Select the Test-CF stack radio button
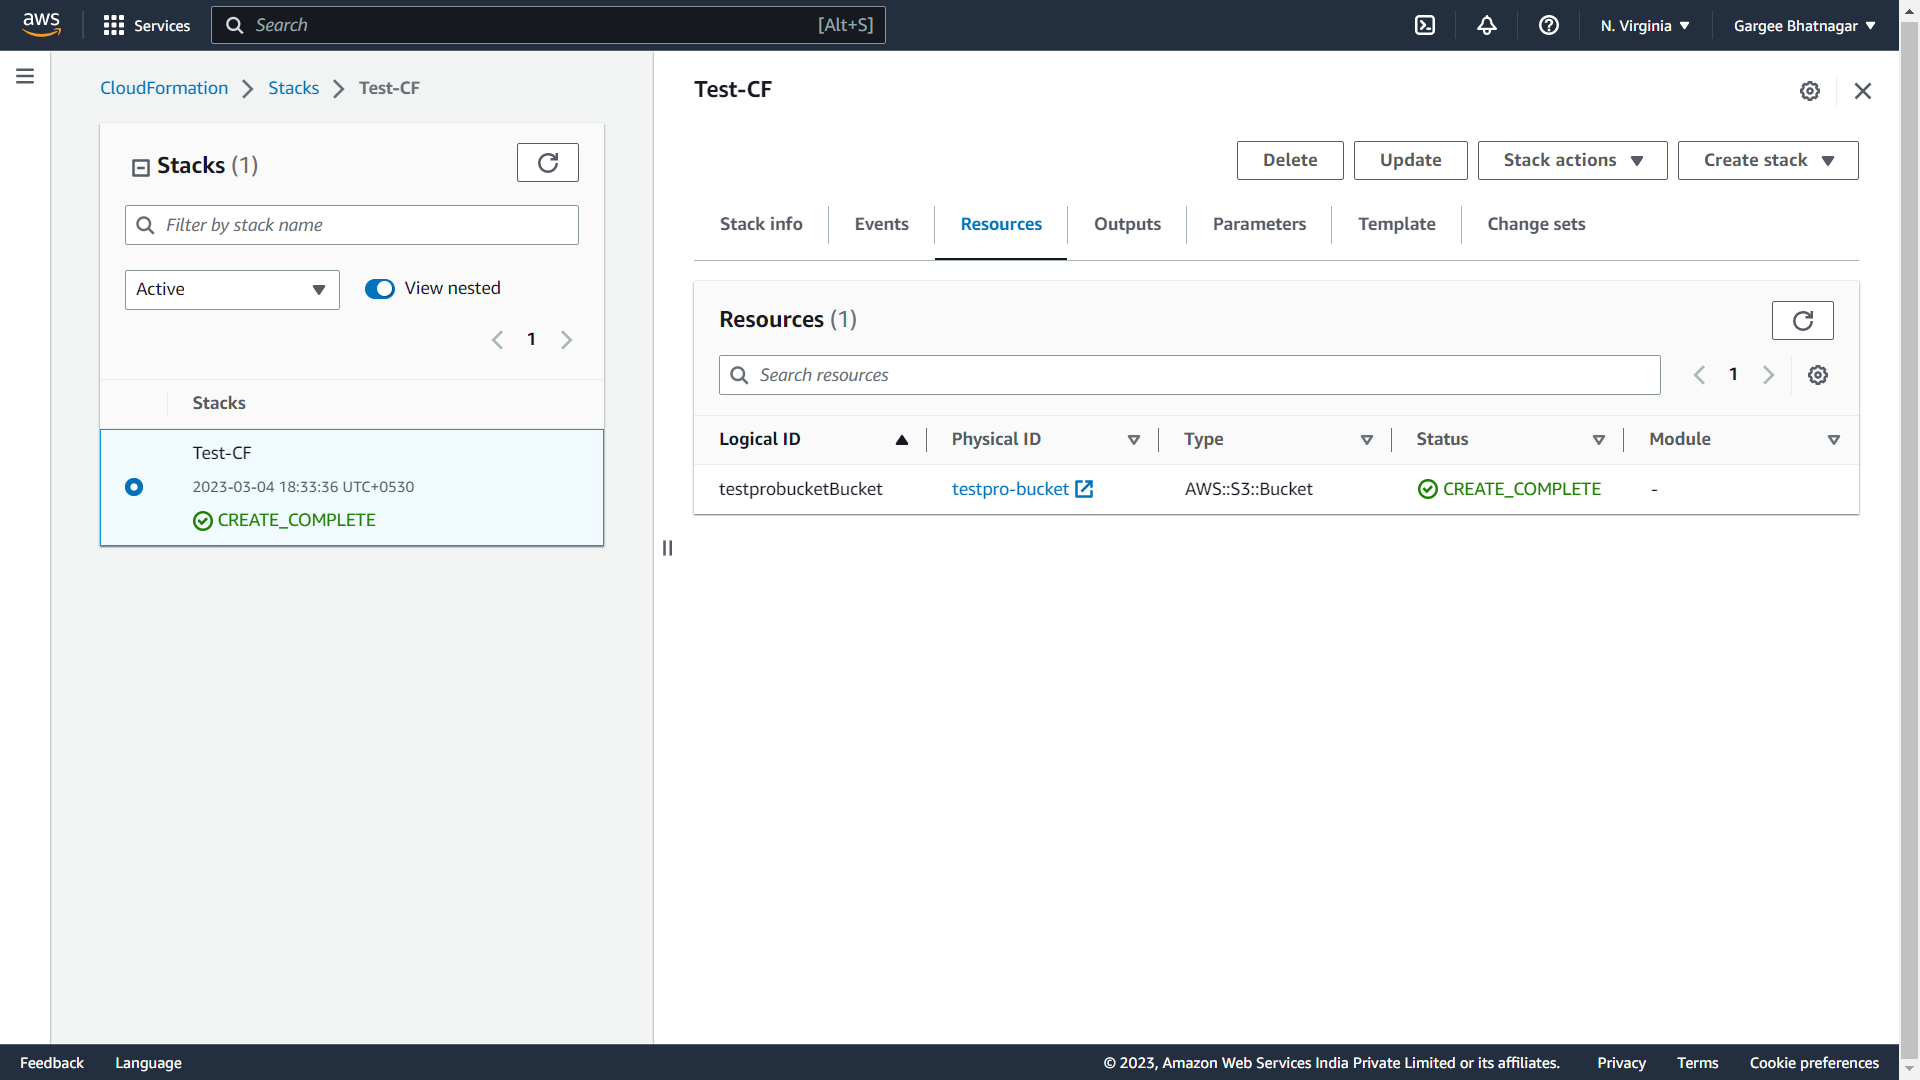The image size is (1920, 1080). pos(134,487)
